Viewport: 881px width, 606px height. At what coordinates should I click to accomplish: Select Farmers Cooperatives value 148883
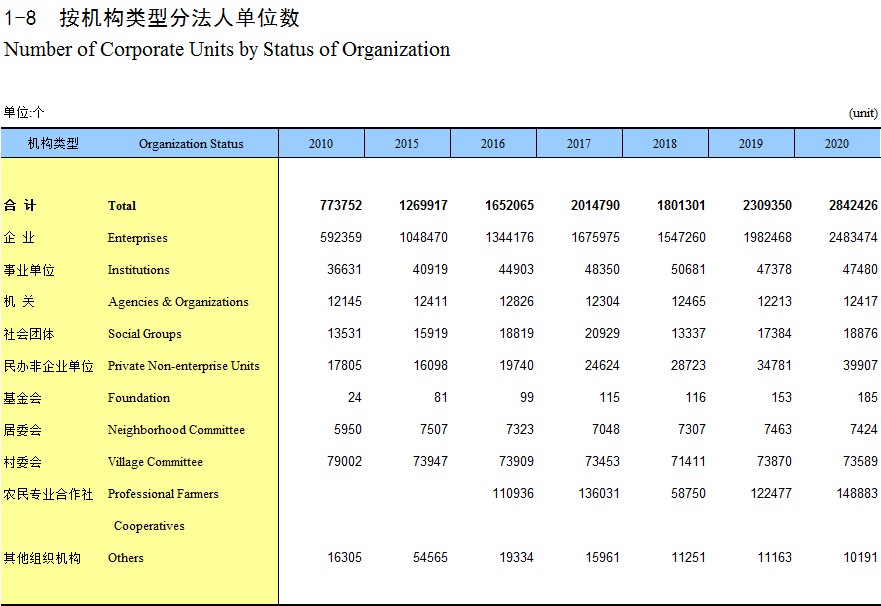click(x=857, y=494)
